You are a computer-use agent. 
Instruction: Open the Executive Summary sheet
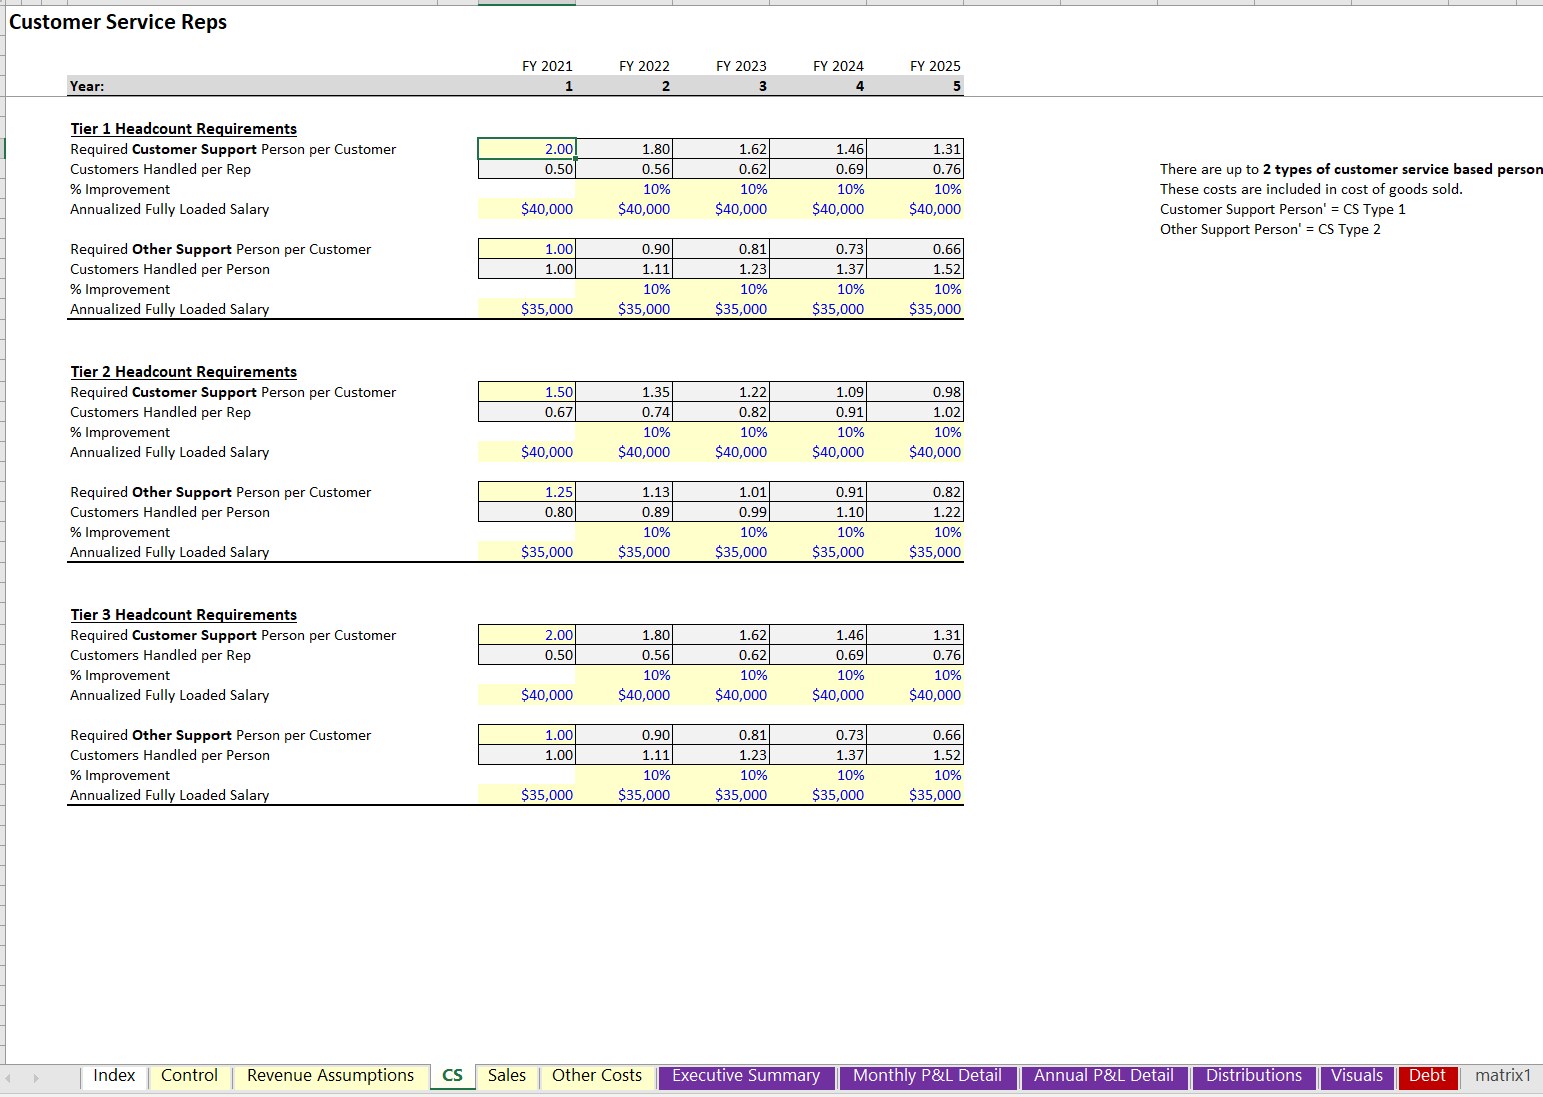[745, 1076]
